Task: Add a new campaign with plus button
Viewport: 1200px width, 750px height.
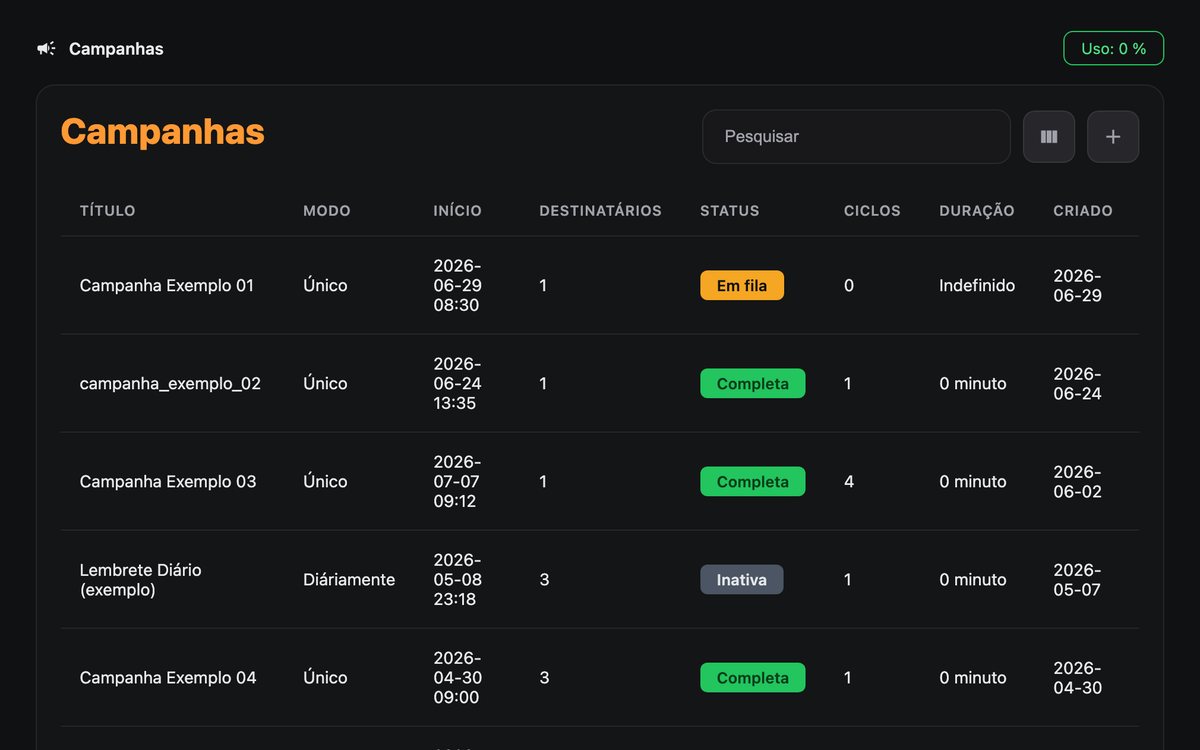Action: click(x=1113, y=136)
